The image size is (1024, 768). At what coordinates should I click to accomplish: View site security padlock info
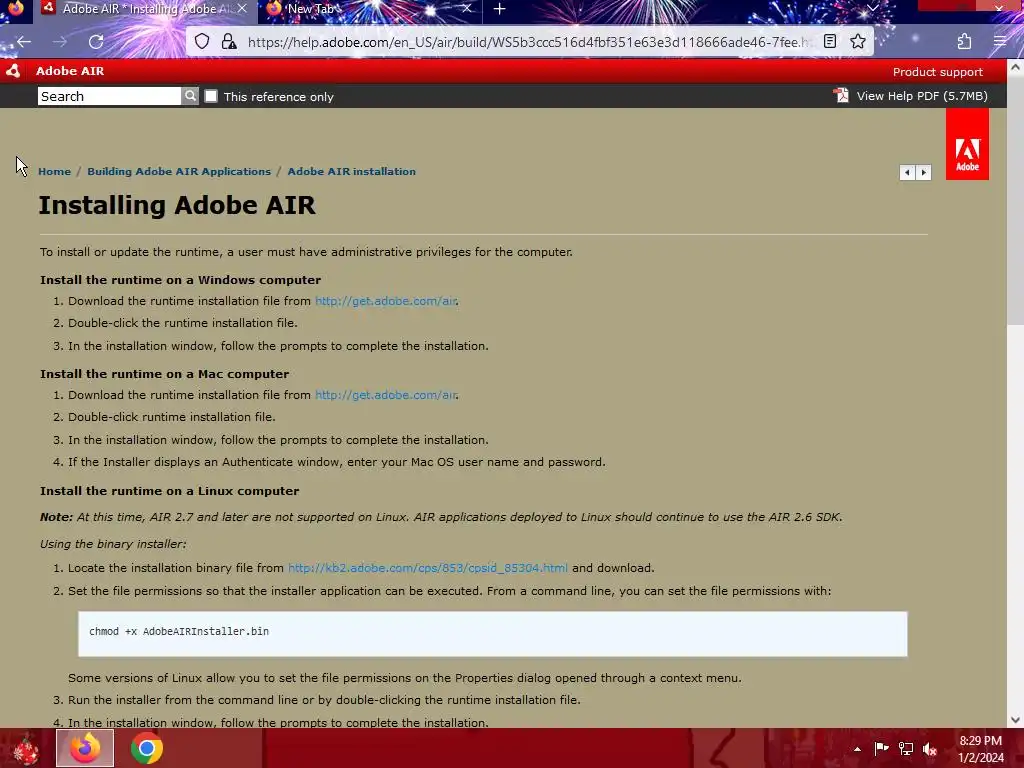(229, 42)
